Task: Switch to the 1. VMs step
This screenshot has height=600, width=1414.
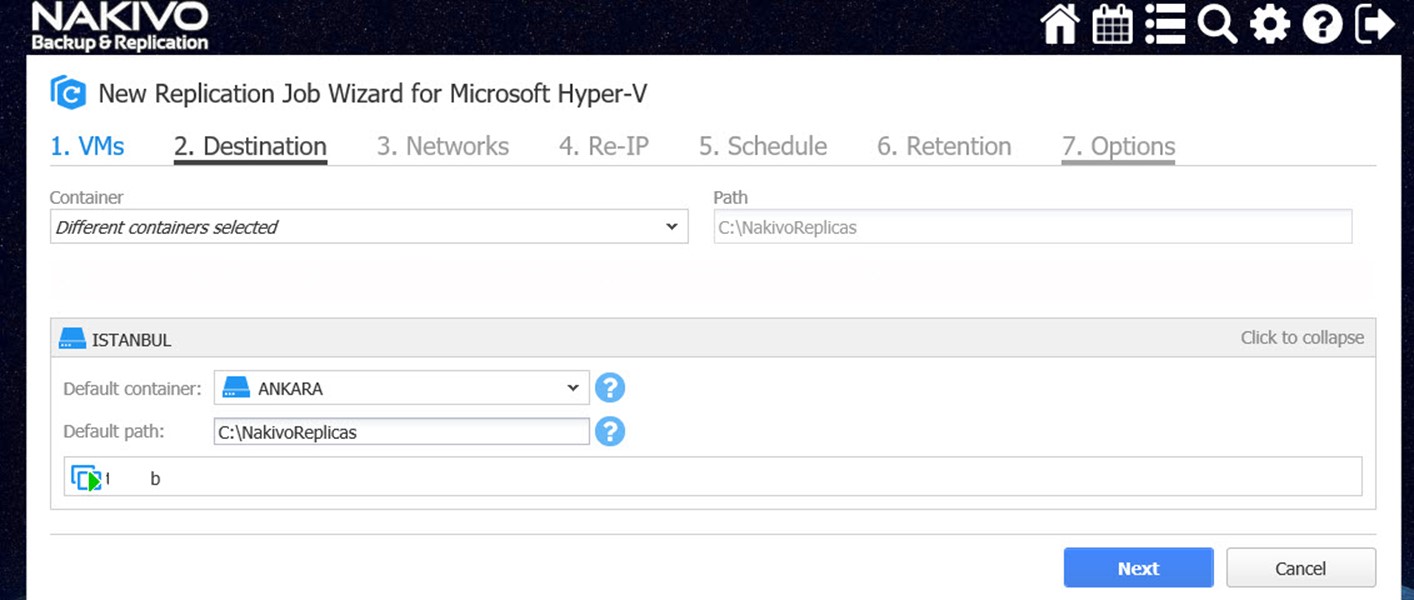Action: (87, 146)
